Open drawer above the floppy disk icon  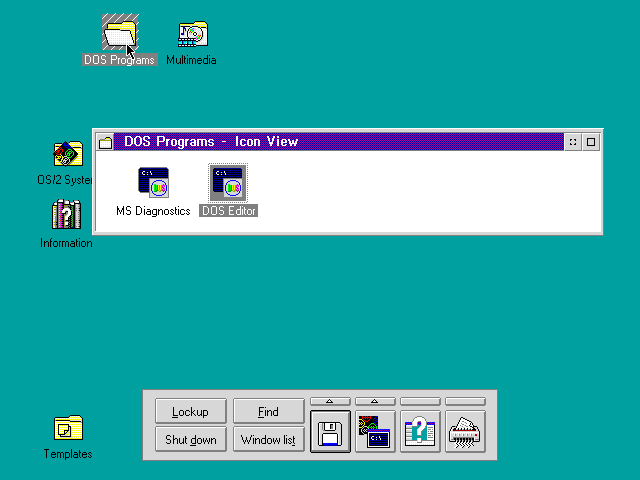pyautogui.click(x=330, y=402)
